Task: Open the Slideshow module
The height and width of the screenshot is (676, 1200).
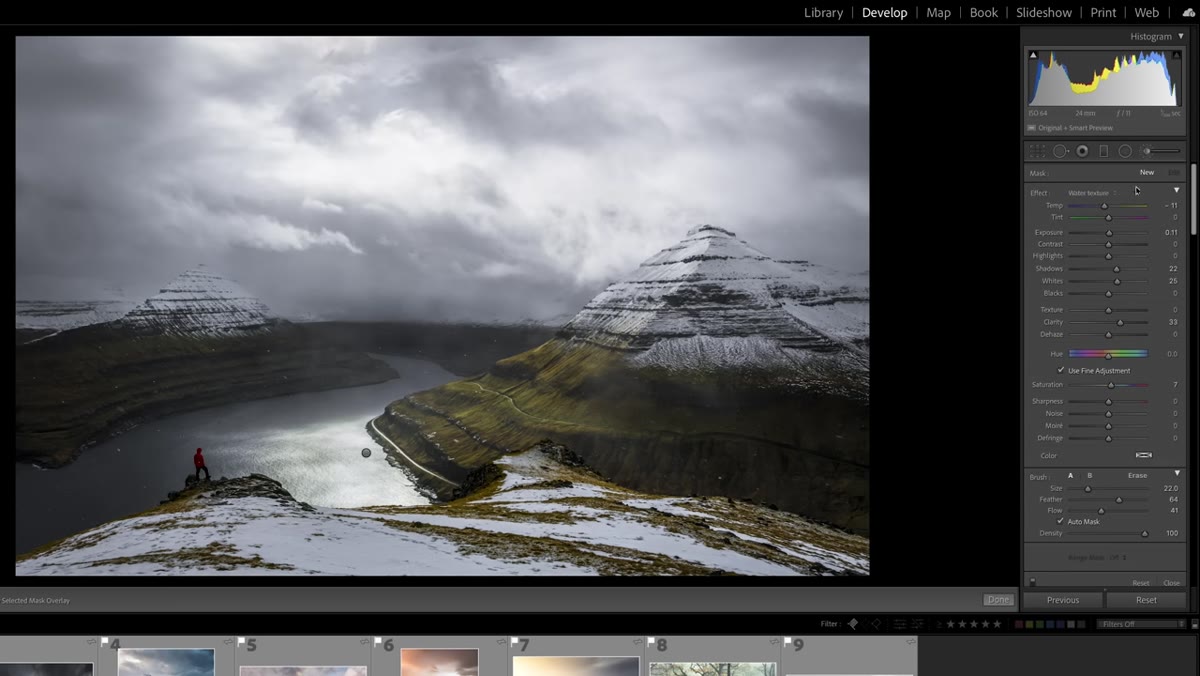Action: pyautogui.click(x=1044, y=12)
